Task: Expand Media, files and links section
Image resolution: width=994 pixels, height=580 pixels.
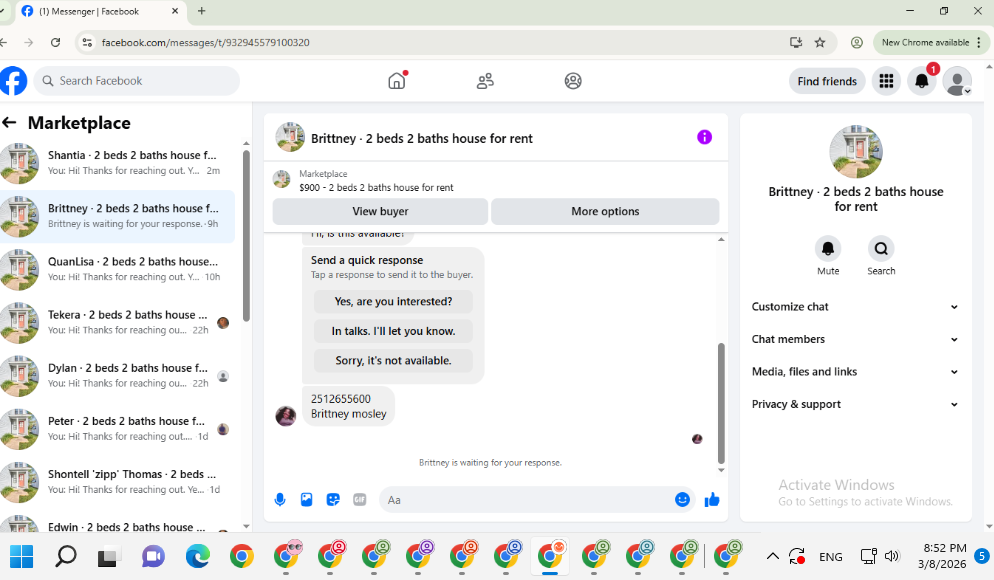Action: (x=855, y=371)
